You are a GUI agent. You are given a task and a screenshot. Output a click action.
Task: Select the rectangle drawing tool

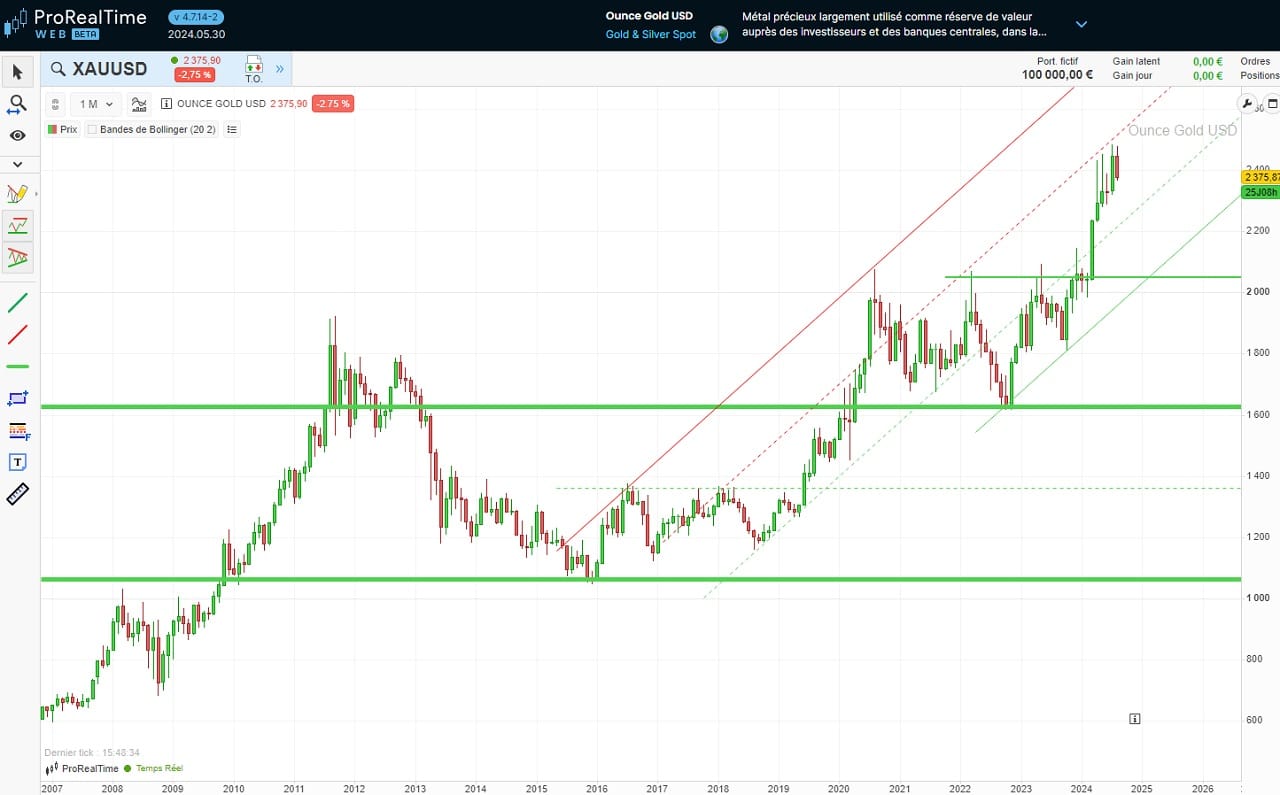tap(17, 398)
